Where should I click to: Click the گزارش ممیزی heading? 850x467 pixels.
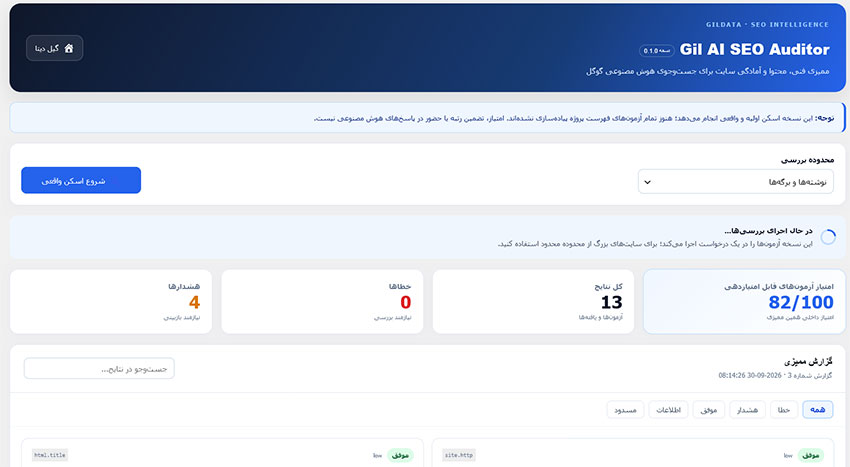[x=808, y=362]
